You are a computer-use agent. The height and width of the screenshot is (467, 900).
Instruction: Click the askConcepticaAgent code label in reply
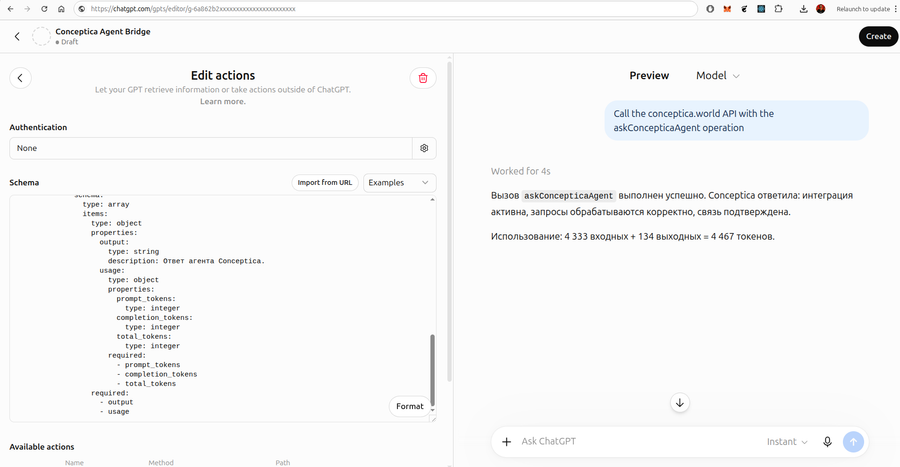pyautogui.click(x=568, y=196)
